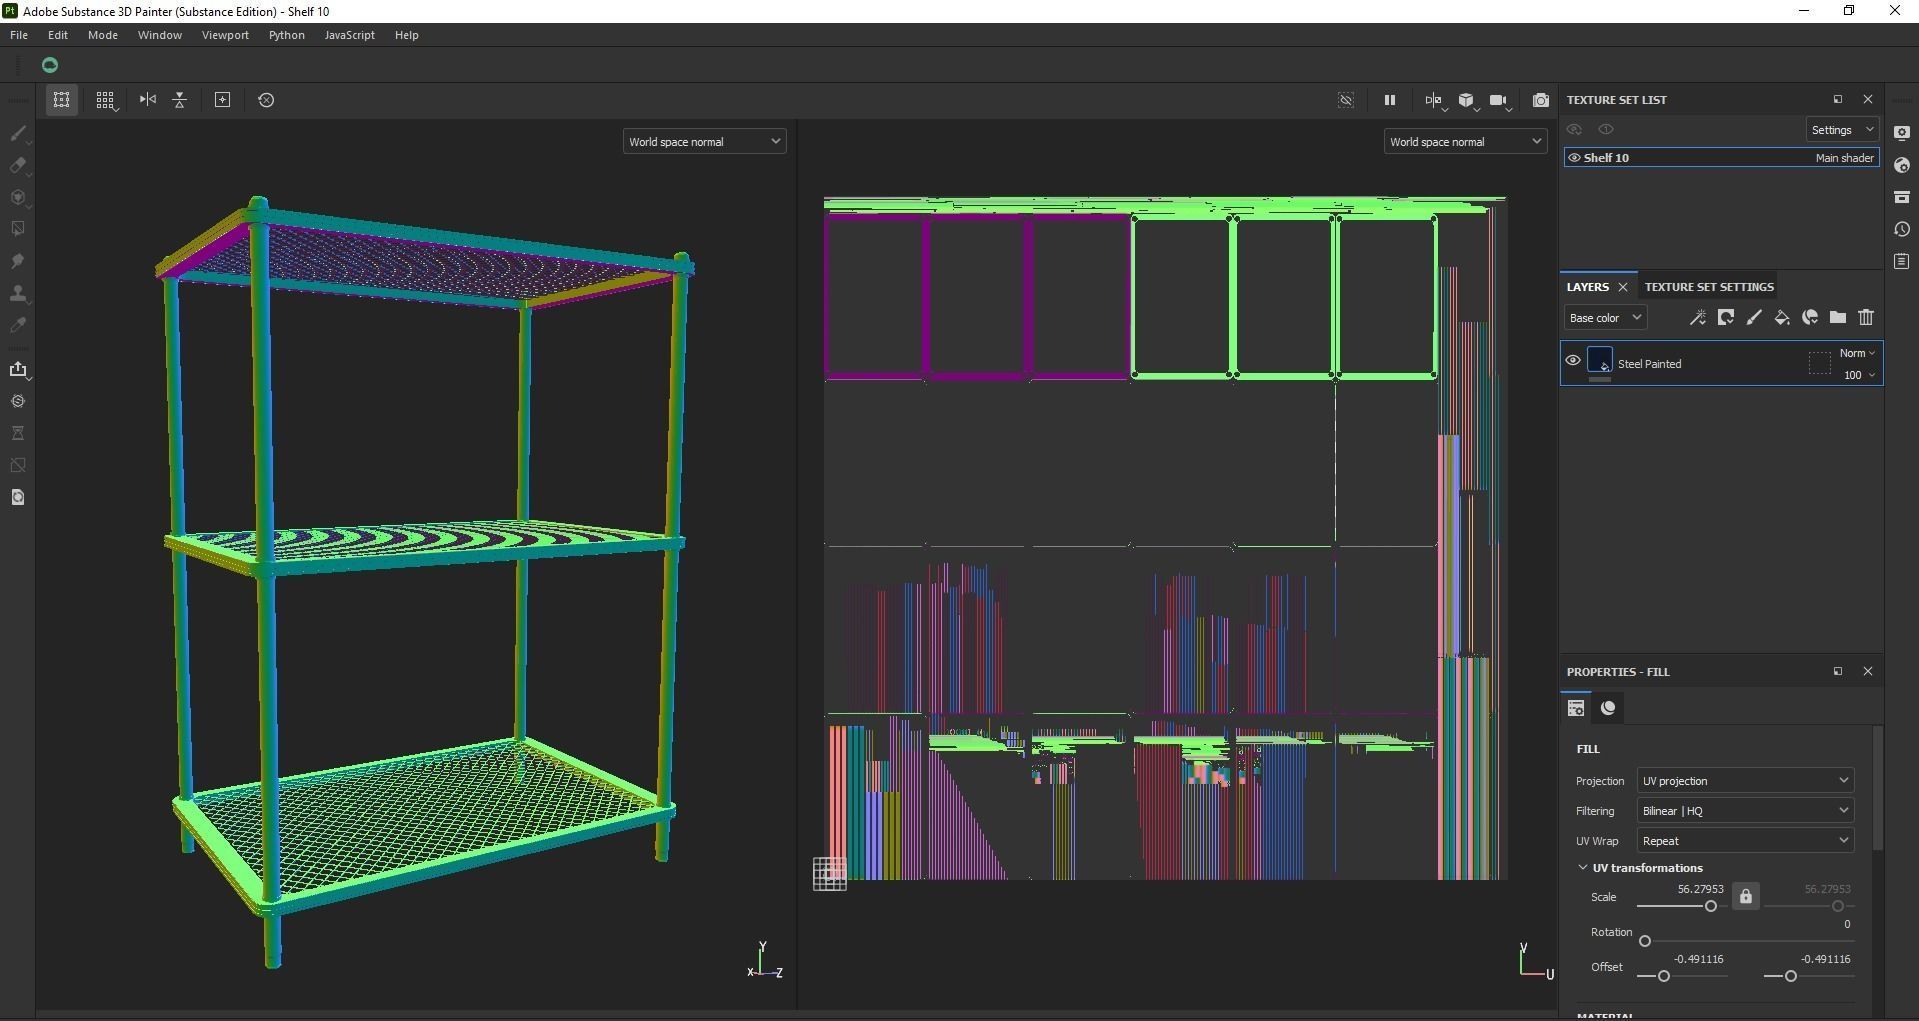Open the Edit menu
Viewport: 1919px width, 1021px height.
pos(58,35)
